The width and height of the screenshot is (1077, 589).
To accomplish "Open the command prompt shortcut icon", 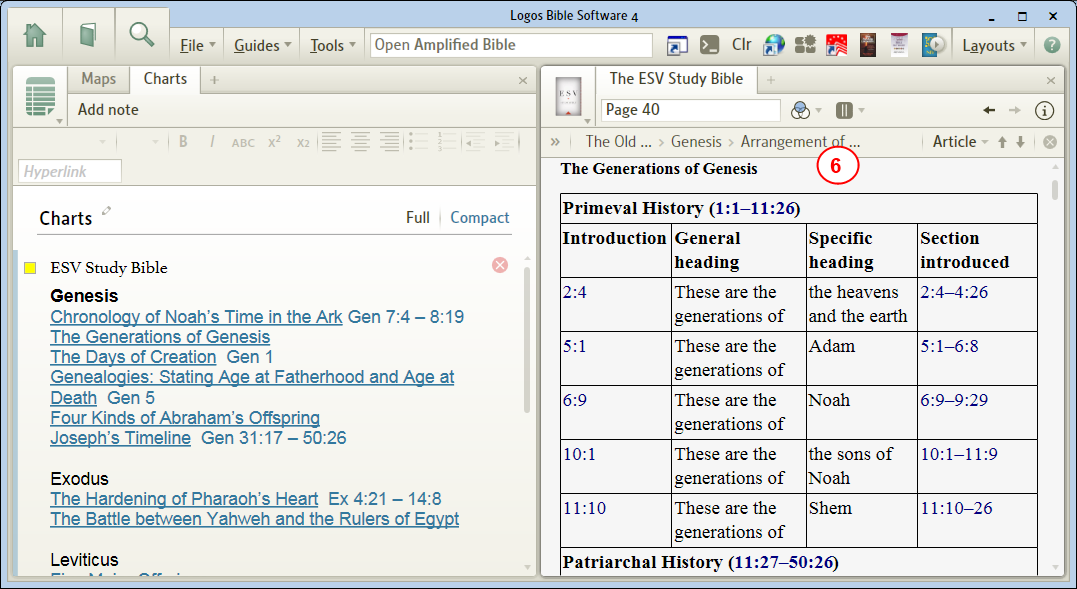I will [710, 45].
